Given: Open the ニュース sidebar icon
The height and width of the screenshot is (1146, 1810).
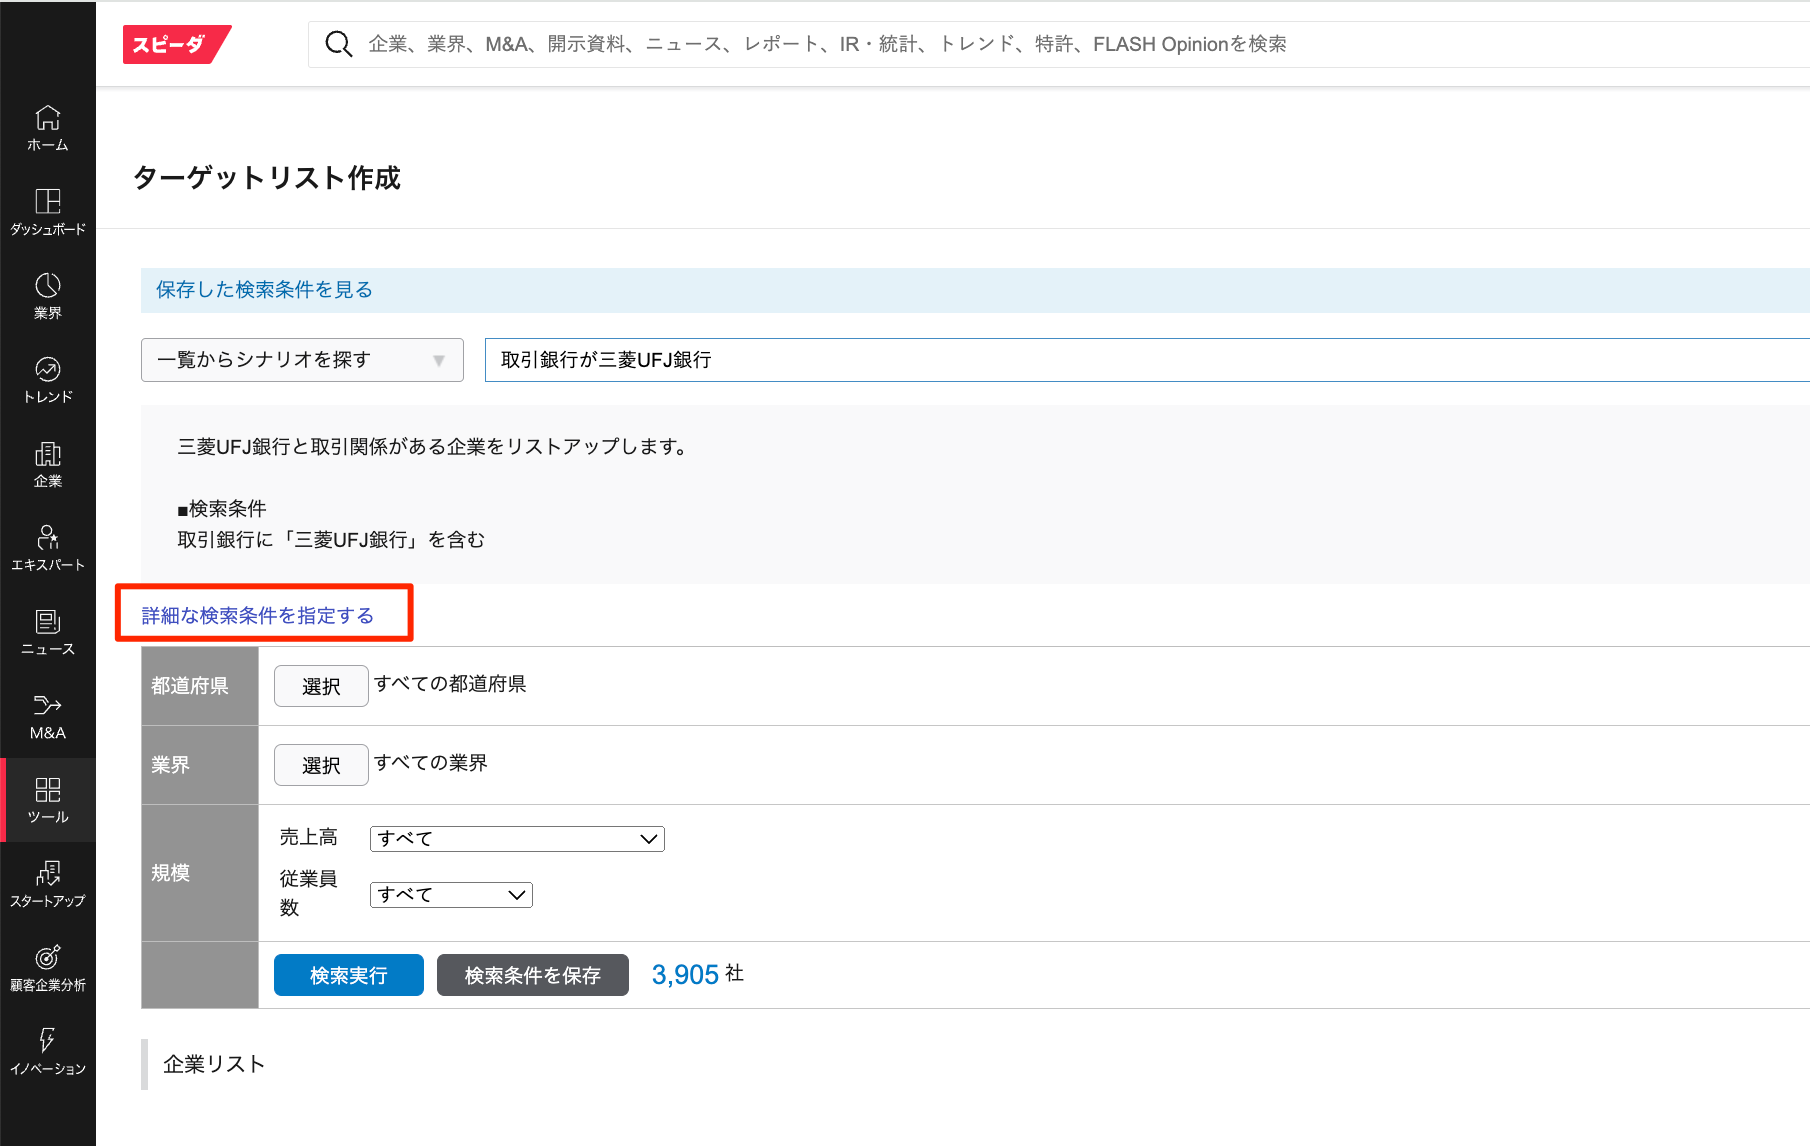Looking at the screenshot, I should pos(48,632).
